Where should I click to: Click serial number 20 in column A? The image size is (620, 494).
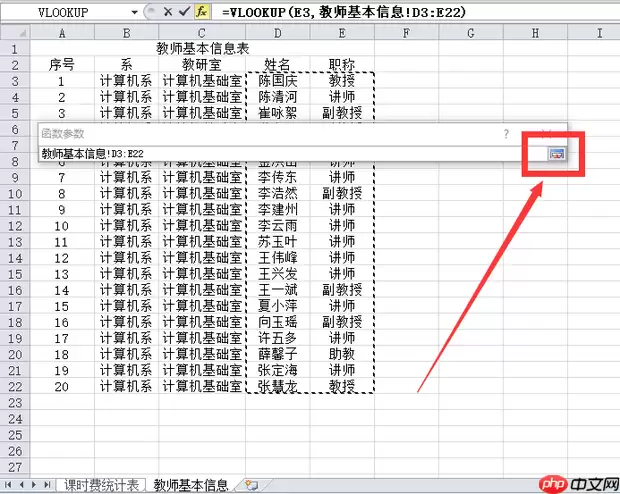tap(62, 386)
